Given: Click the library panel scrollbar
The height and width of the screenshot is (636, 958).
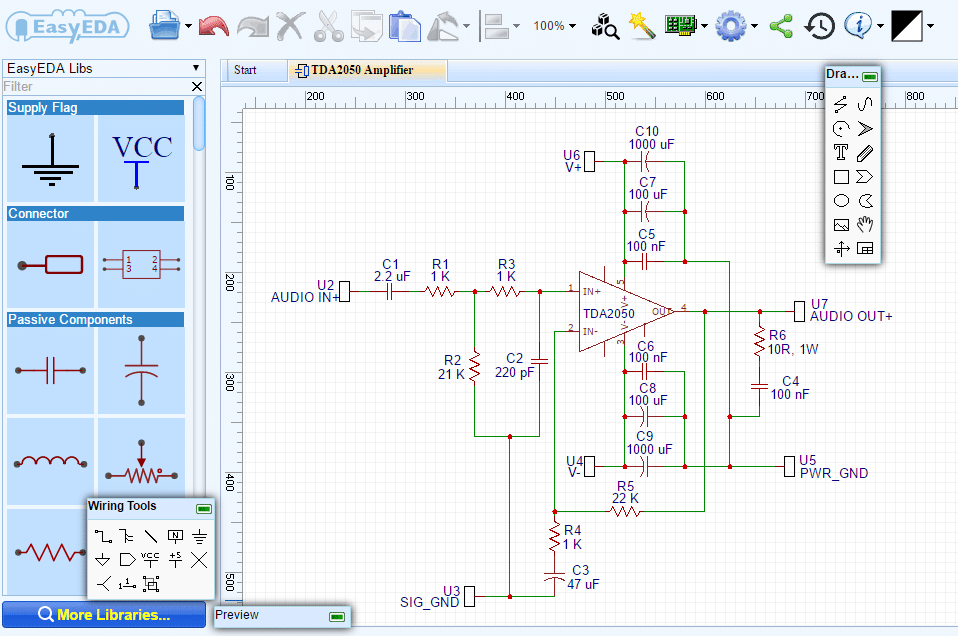Looking at the screenshot, I should pyautogui.click(x=199, y=124).
